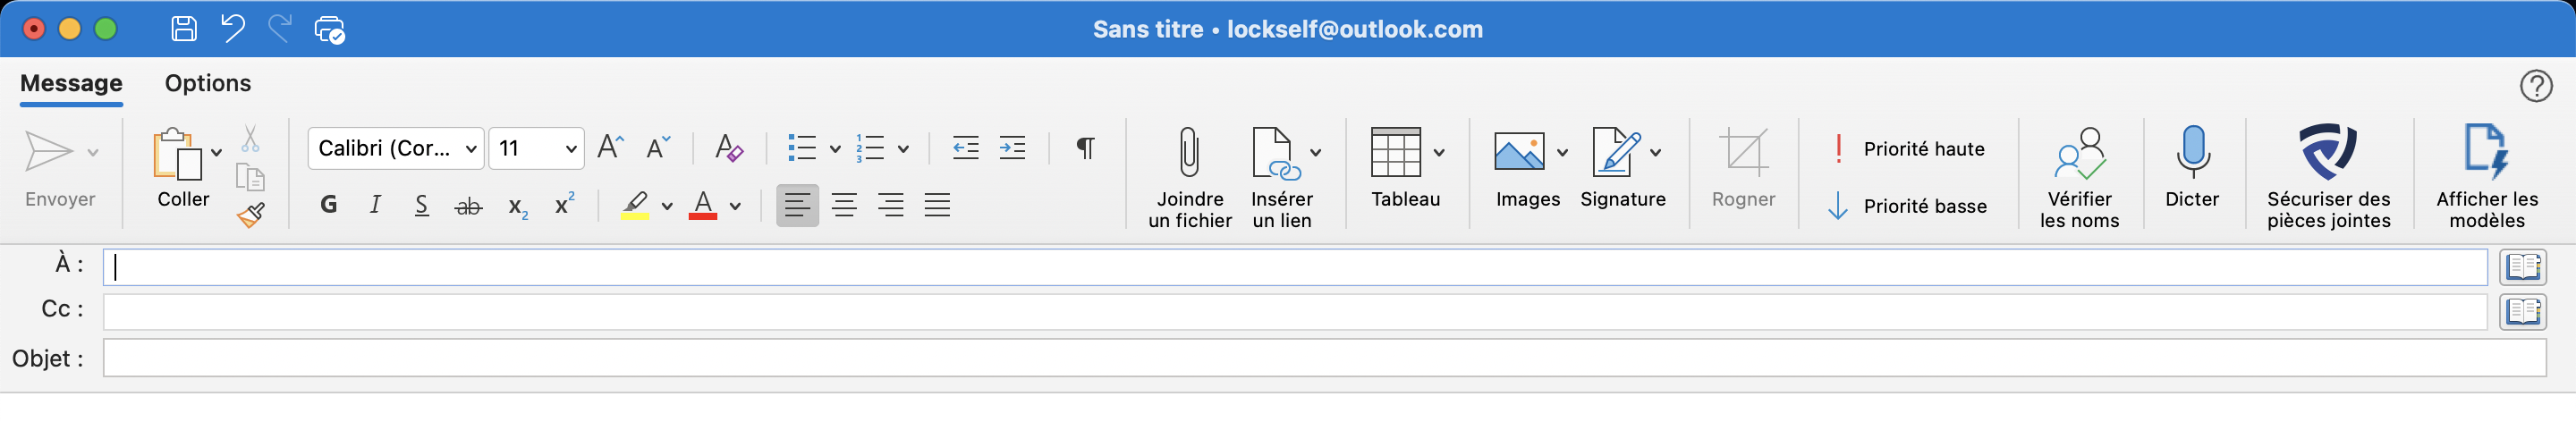Click into the Objet subject field
2576x422 pixels.
click(1324, 357)
